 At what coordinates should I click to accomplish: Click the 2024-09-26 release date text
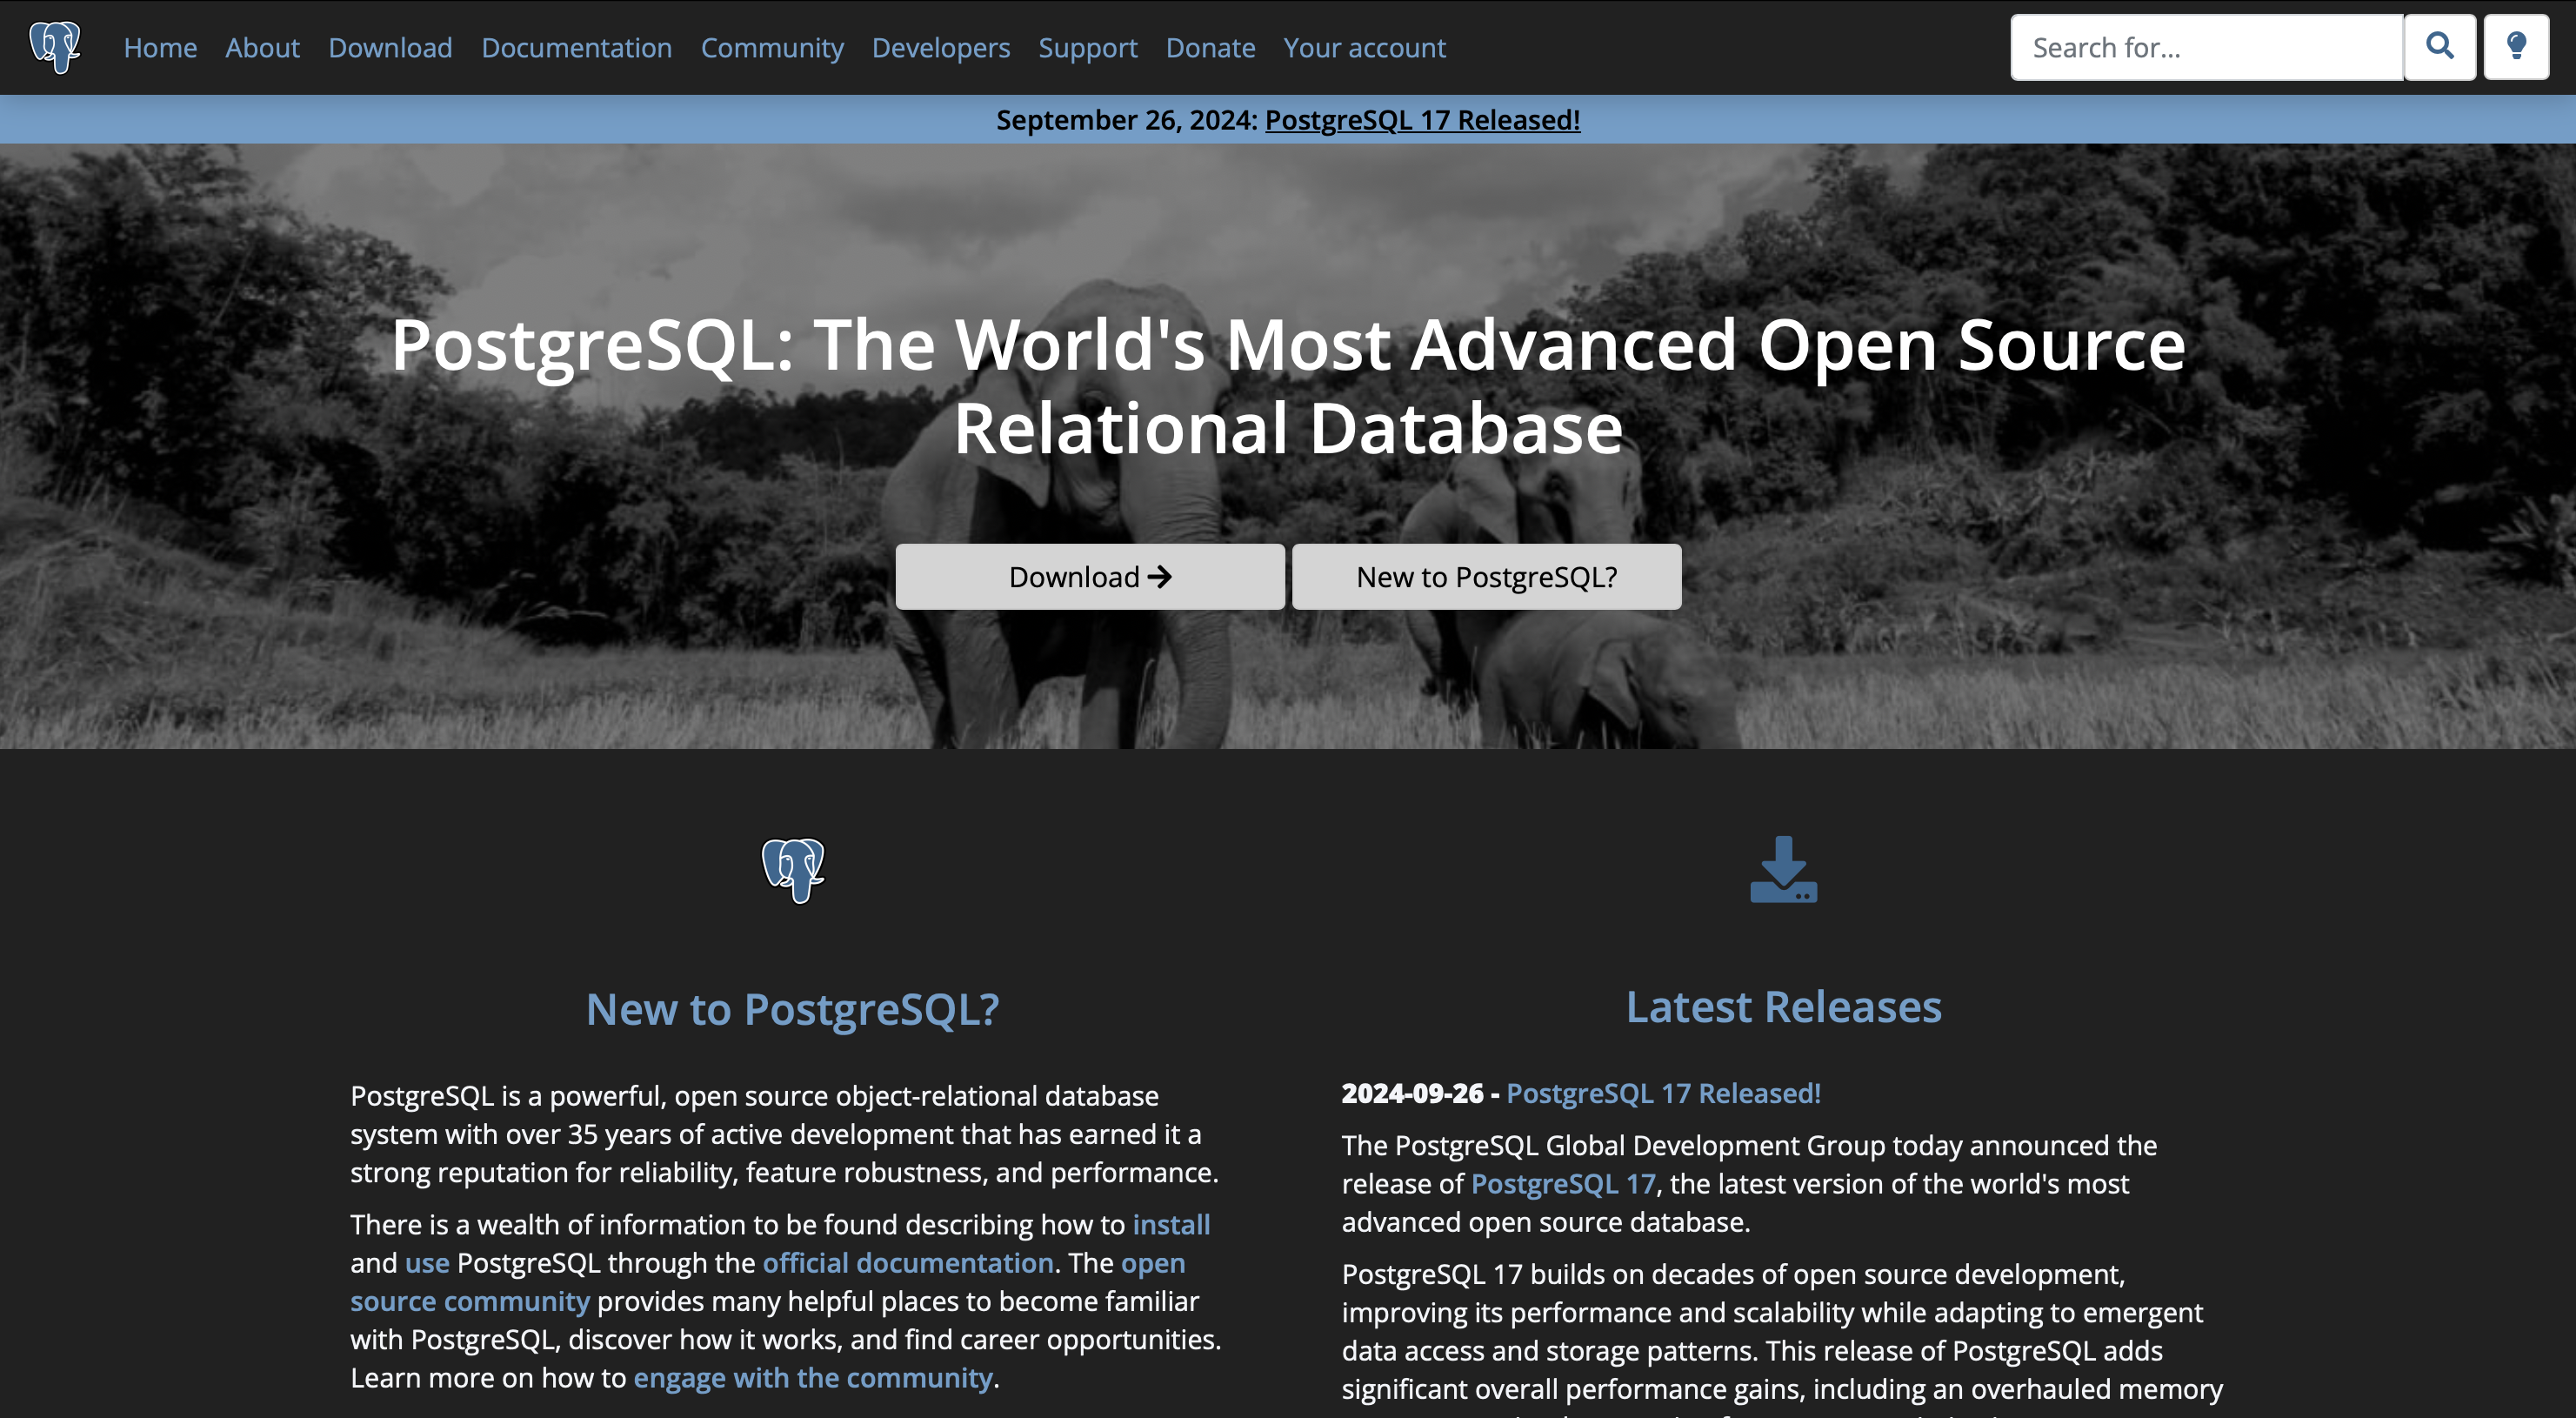[1412, 1093]
